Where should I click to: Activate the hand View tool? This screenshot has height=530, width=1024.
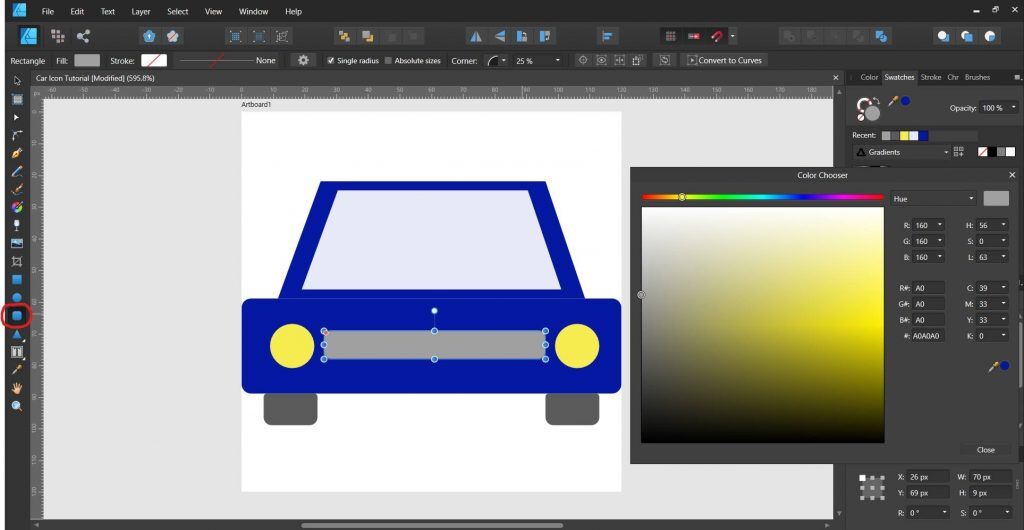17,388
